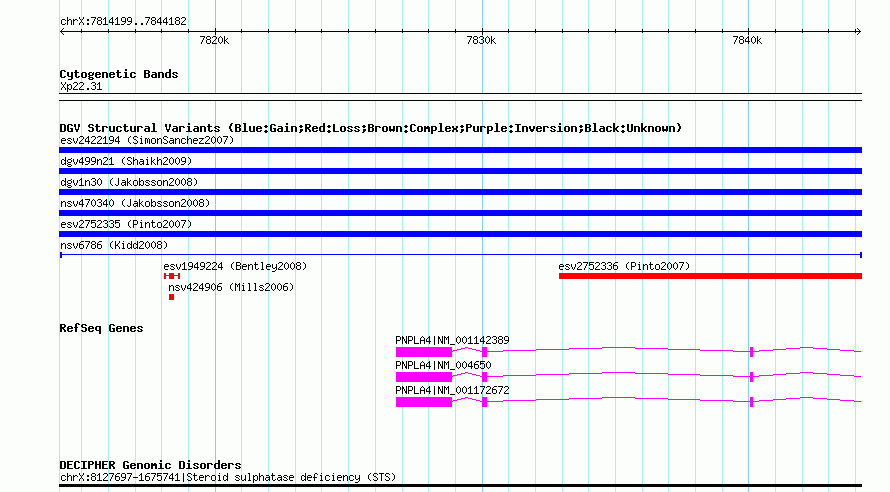Click the esv1949224 (Bentley2008) label

click(x=235, y=266)
